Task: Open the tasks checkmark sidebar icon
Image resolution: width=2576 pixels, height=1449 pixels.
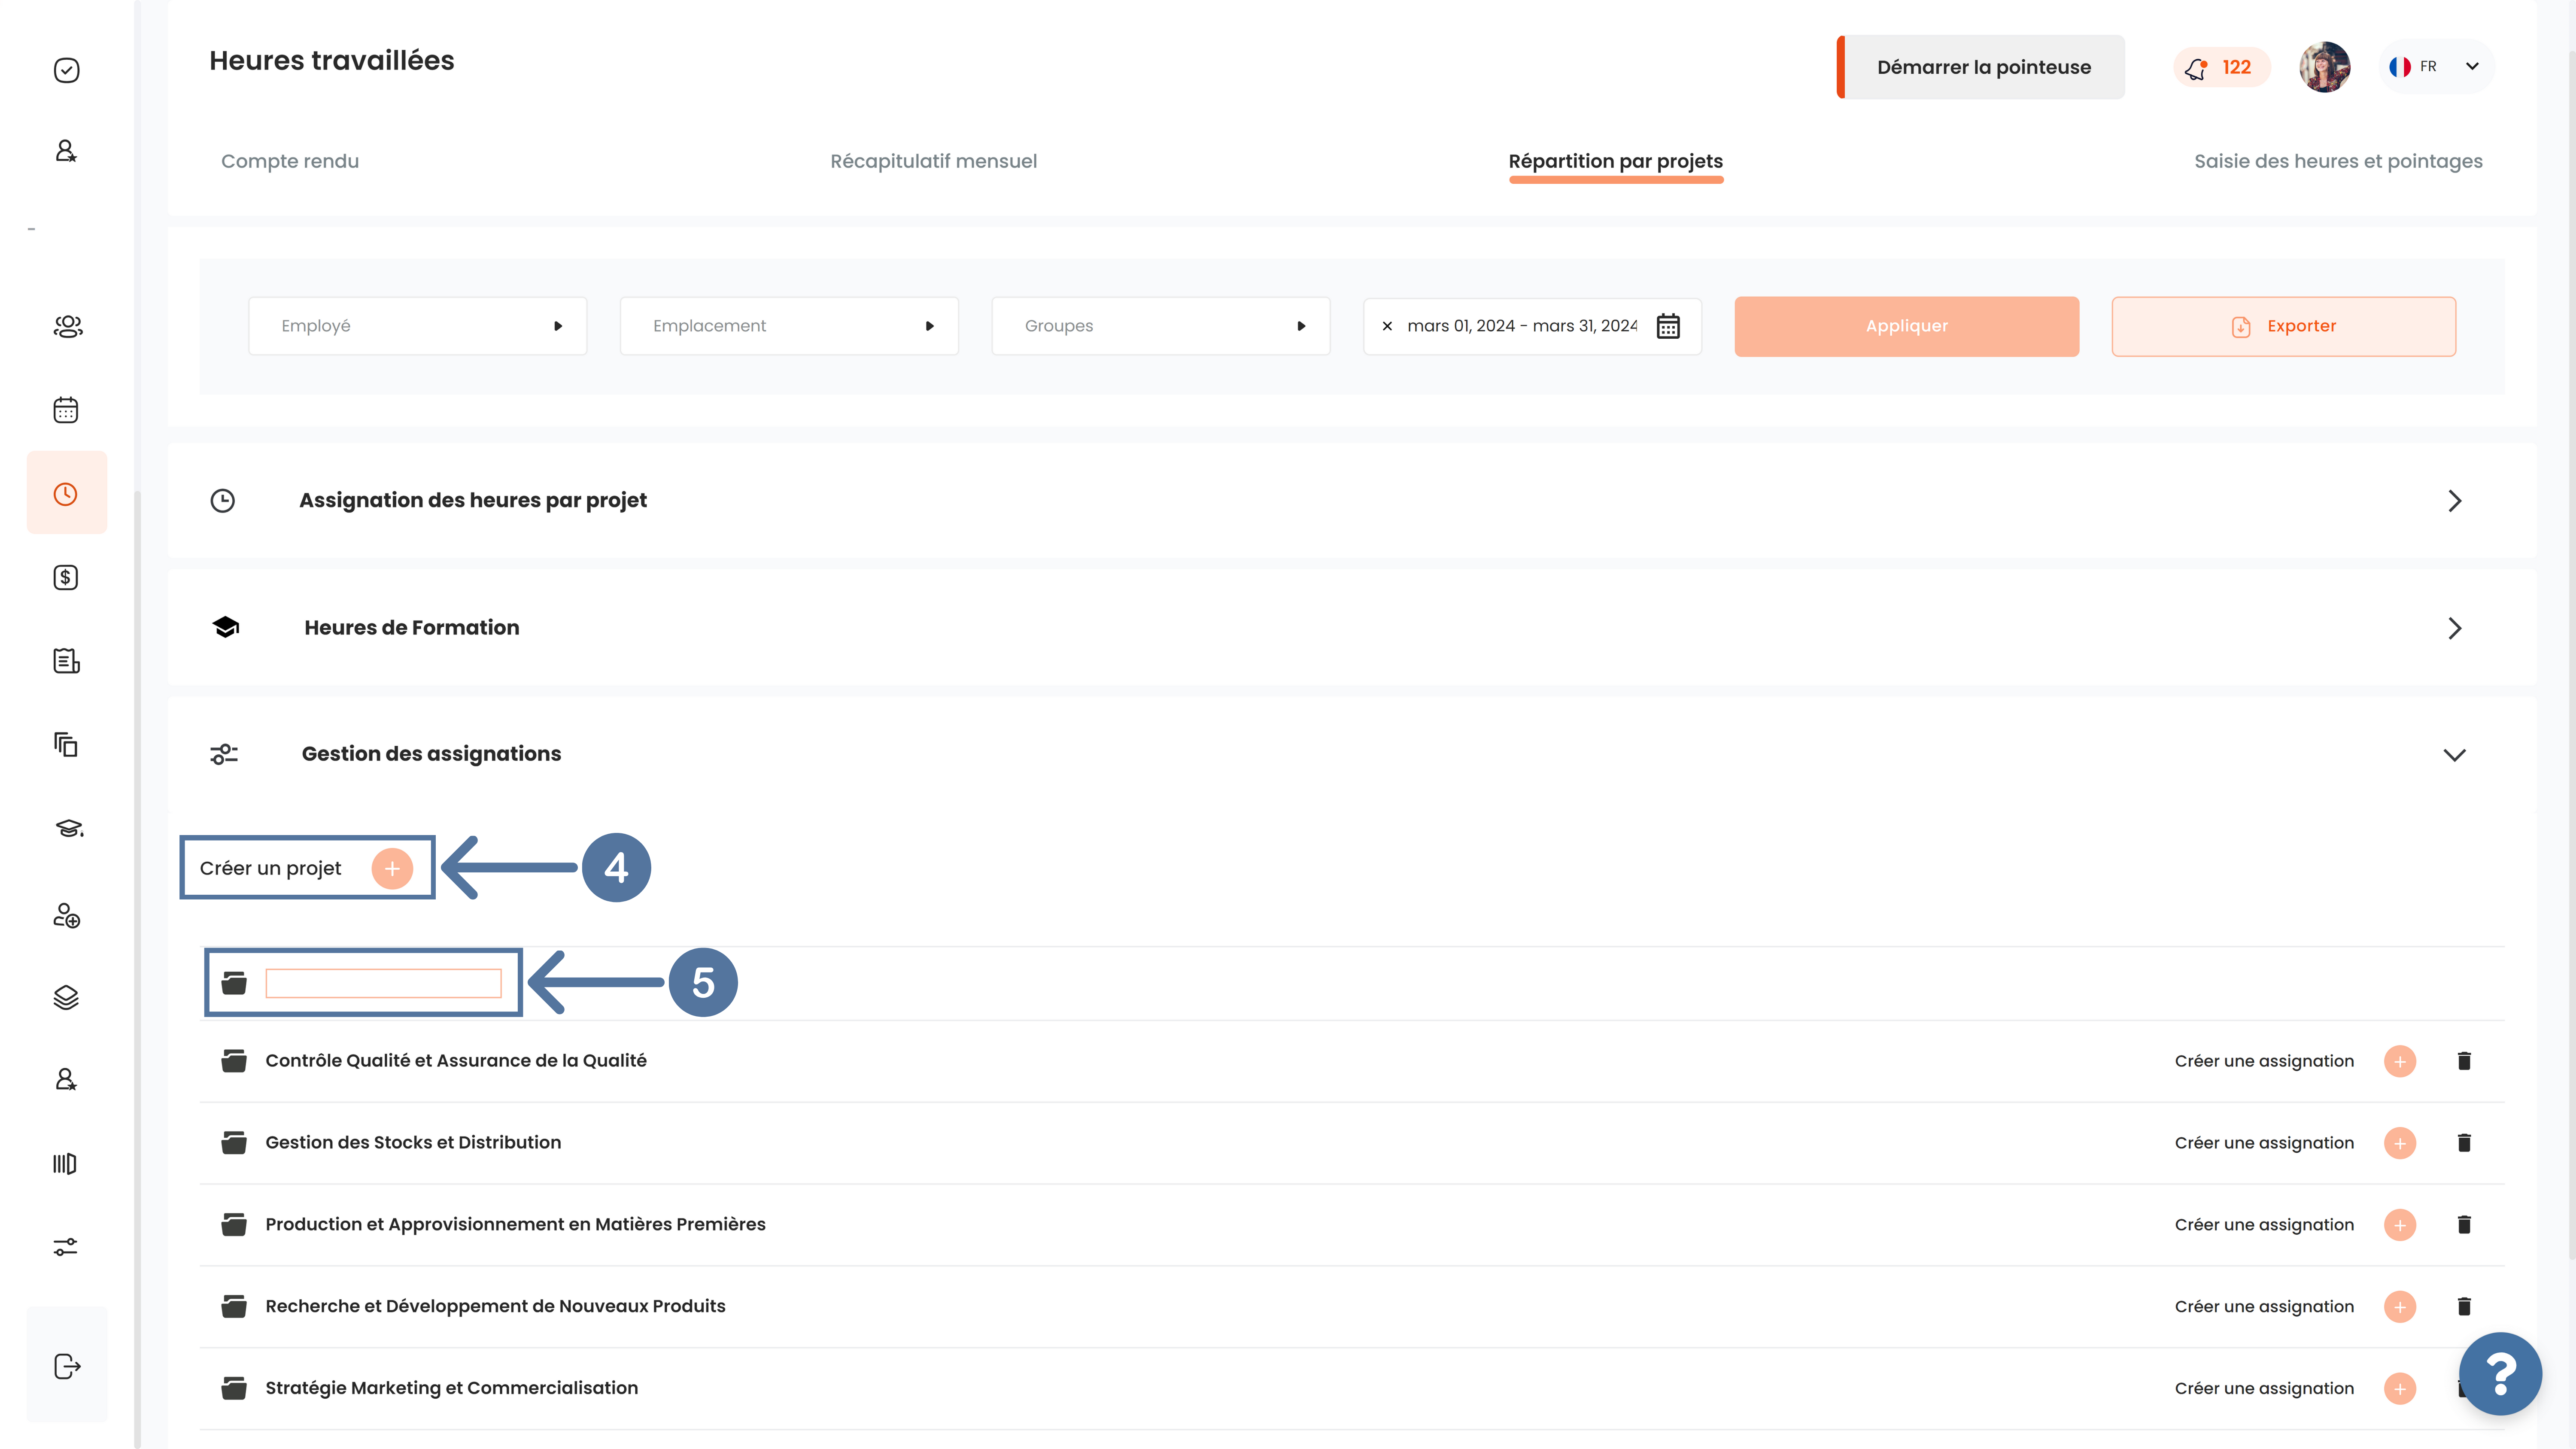Action: 66,70
